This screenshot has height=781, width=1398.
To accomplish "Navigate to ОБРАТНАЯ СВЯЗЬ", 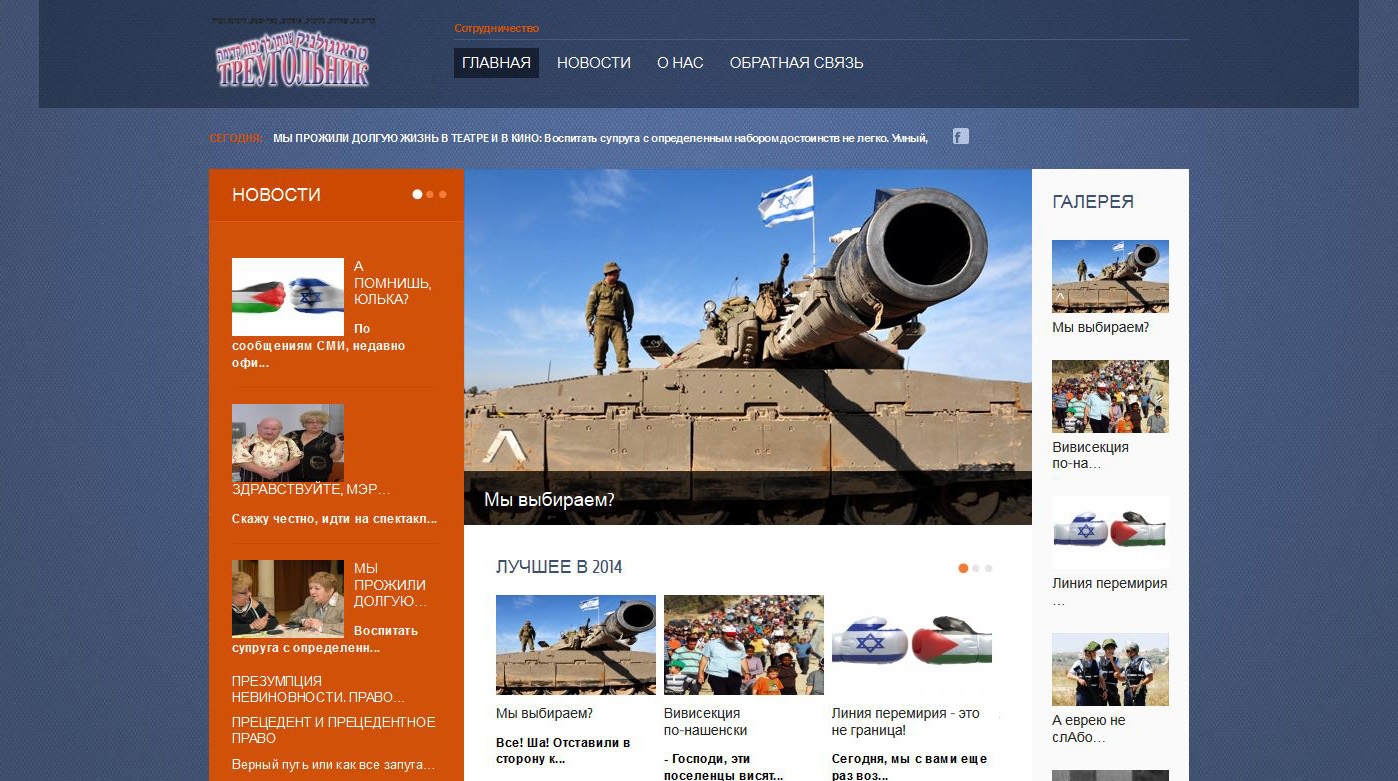I will 796,63.
